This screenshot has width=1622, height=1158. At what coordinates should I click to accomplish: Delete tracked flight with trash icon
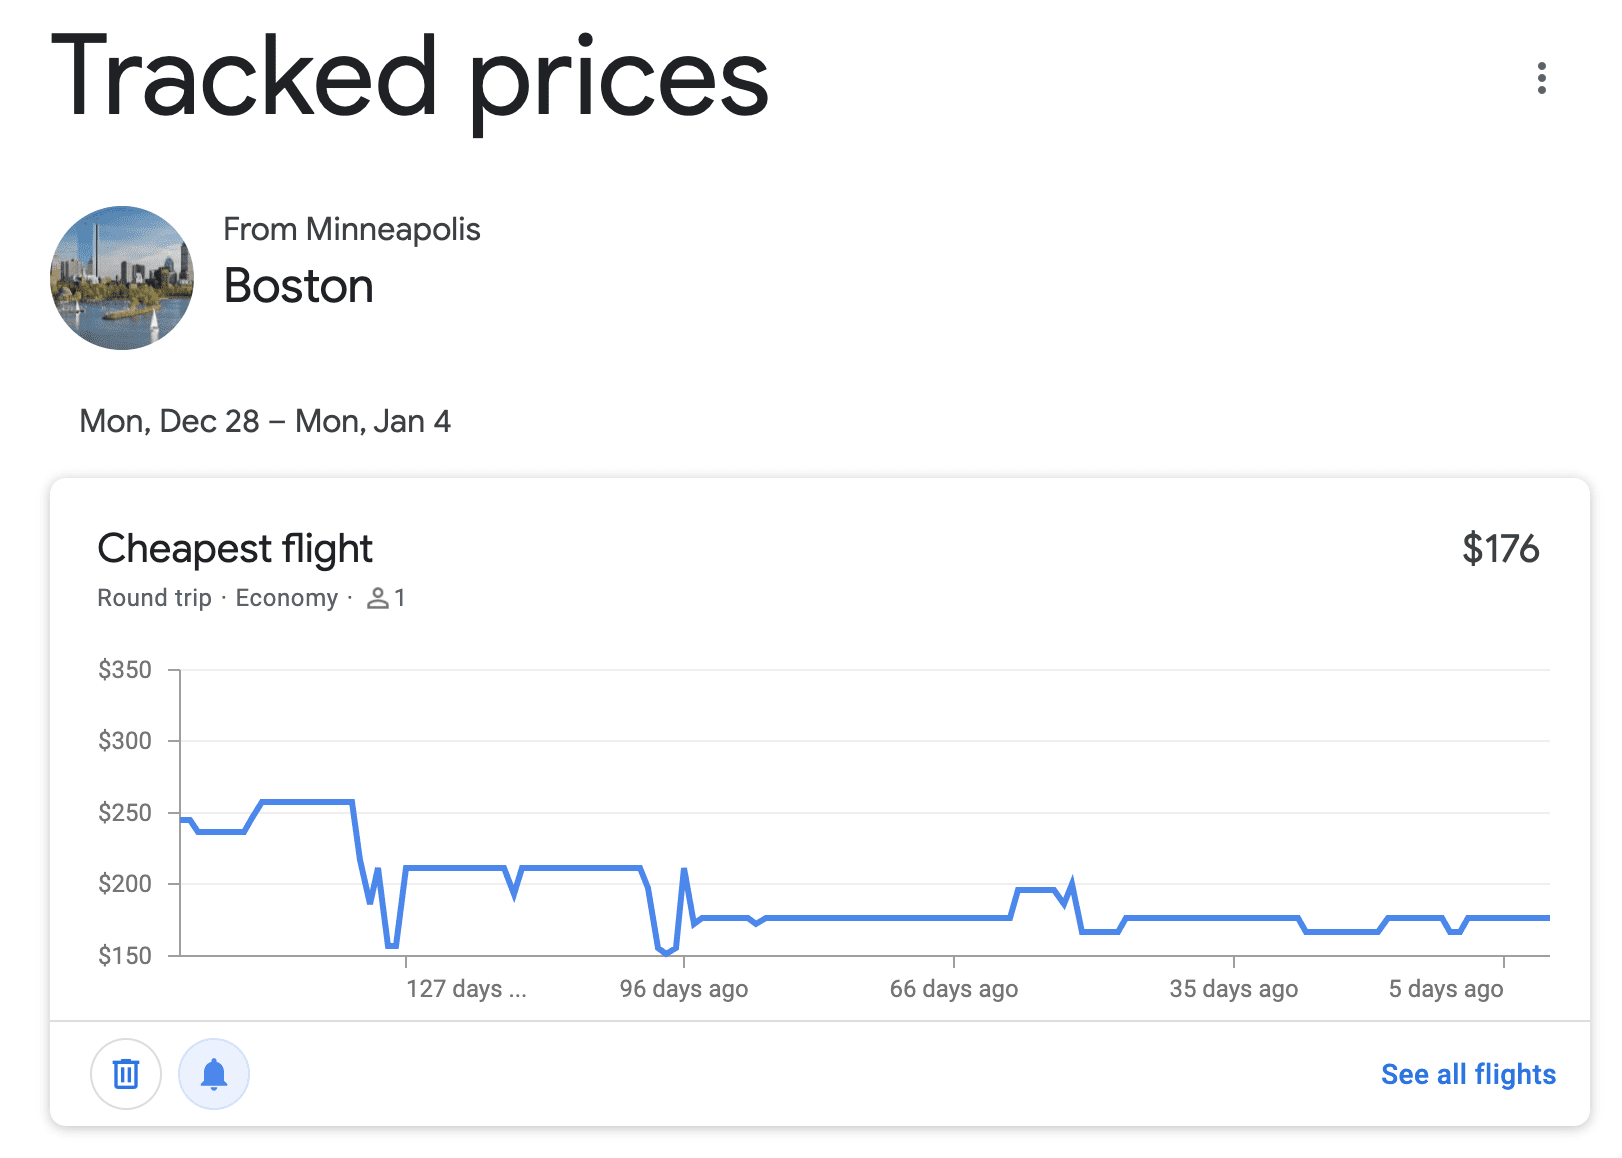pyautogui.click(x=126, y=1074)
